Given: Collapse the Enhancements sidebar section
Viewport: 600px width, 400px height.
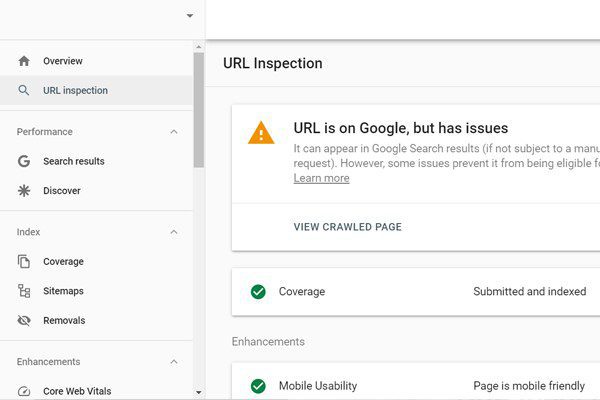Looking at the screenshot, I should click(174, 362).
